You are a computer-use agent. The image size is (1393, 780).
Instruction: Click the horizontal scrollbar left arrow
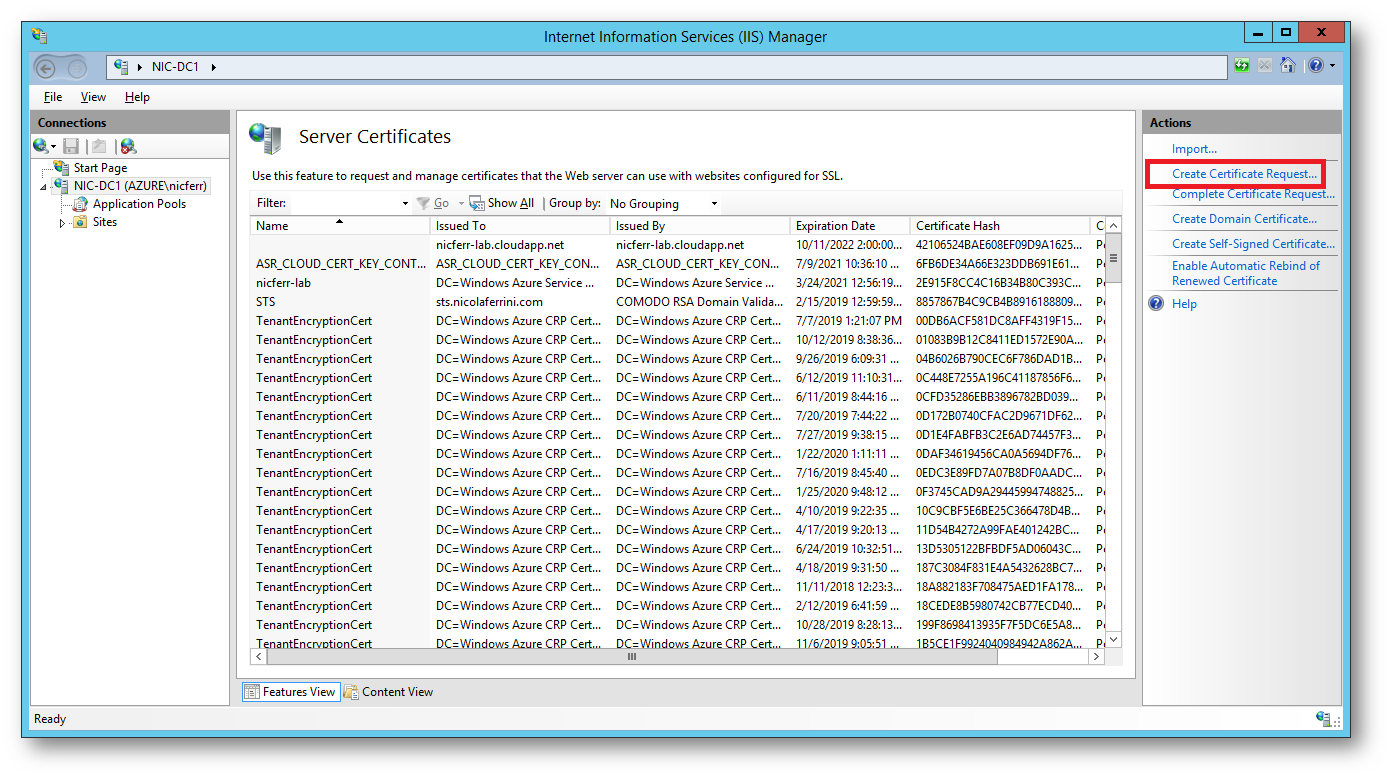coord(259,657)
